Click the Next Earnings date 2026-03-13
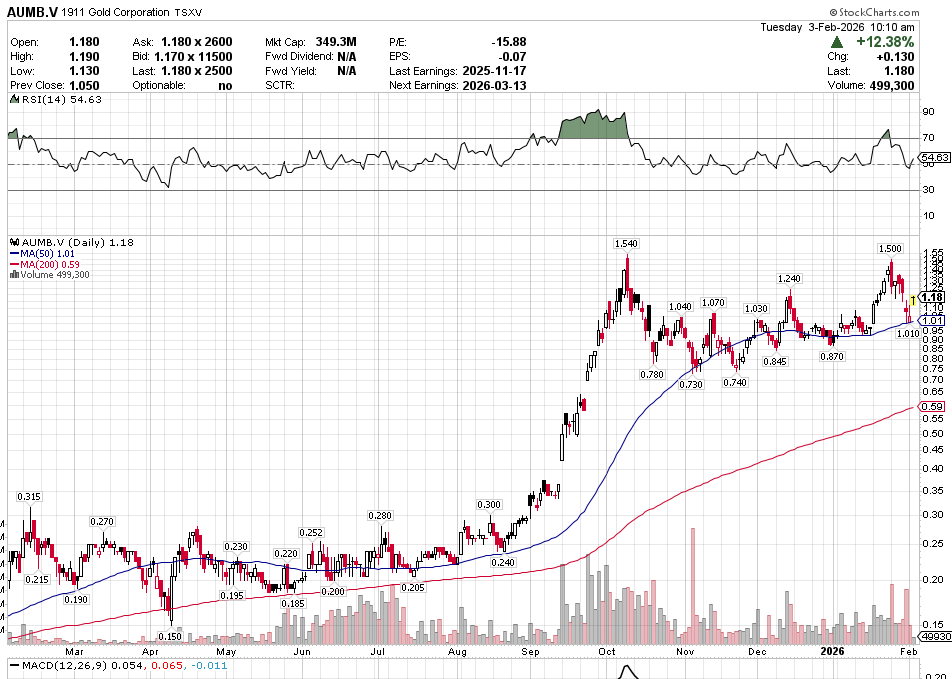This screenshot has width=952, height=679. click(494, 86)
